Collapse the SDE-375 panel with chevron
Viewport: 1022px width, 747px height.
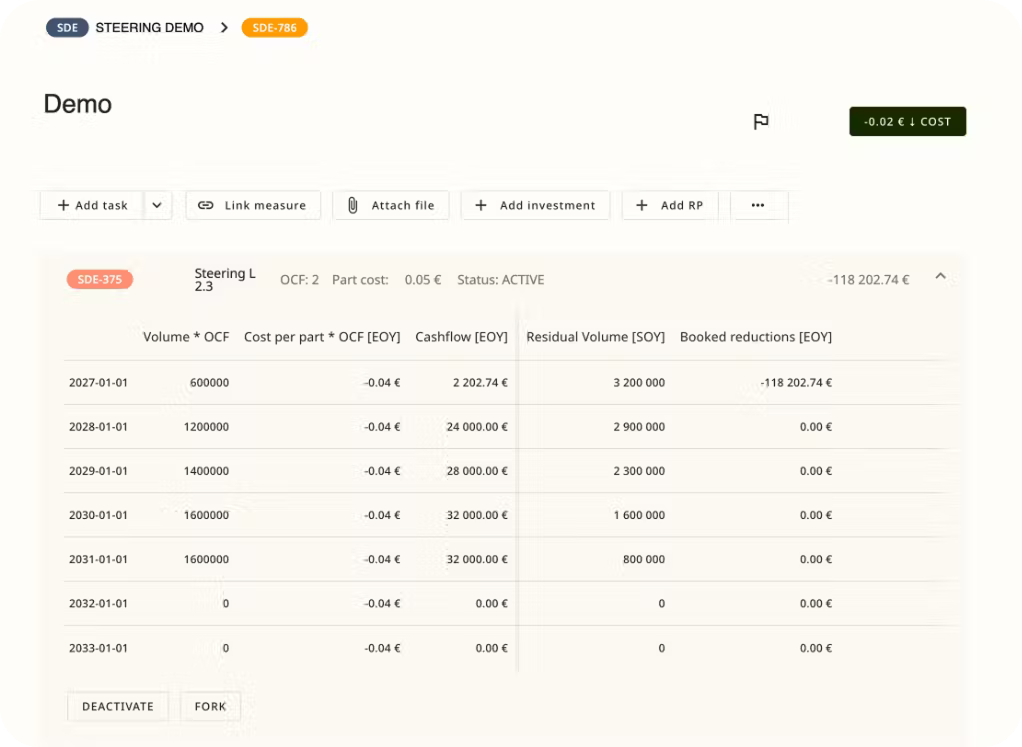point(940,276)
